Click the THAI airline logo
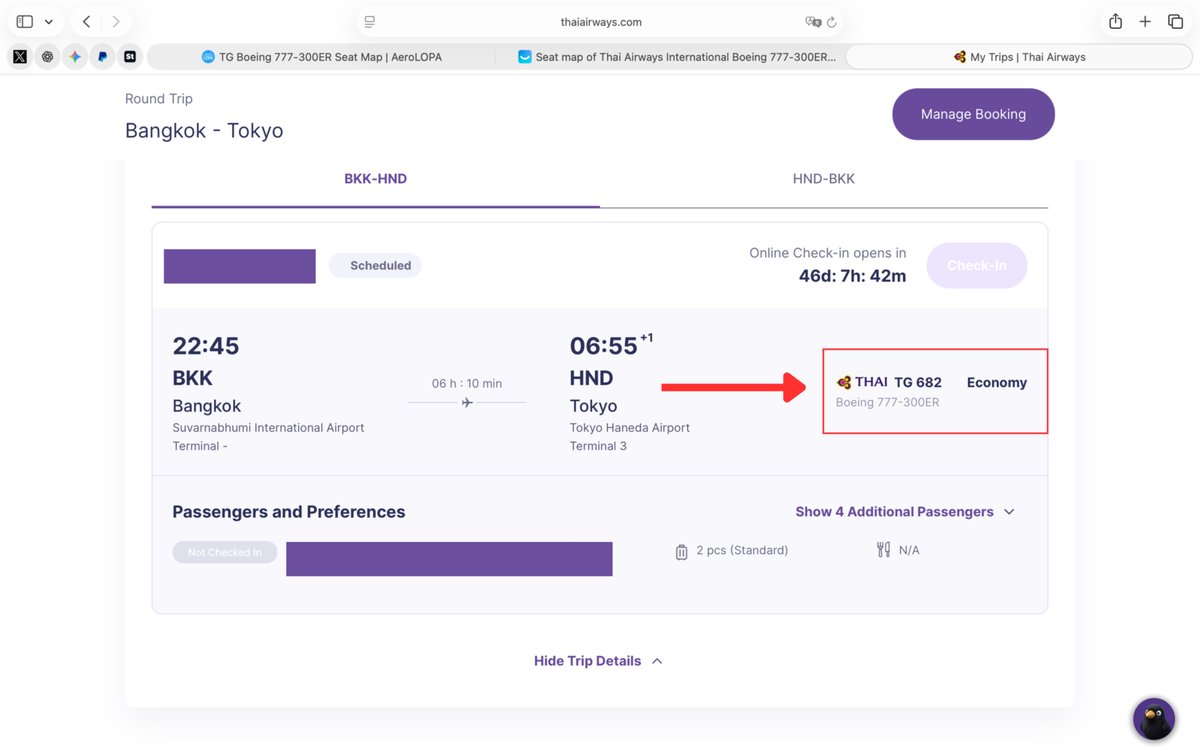This screenshot has width=1200, height=750. (862, 382)
